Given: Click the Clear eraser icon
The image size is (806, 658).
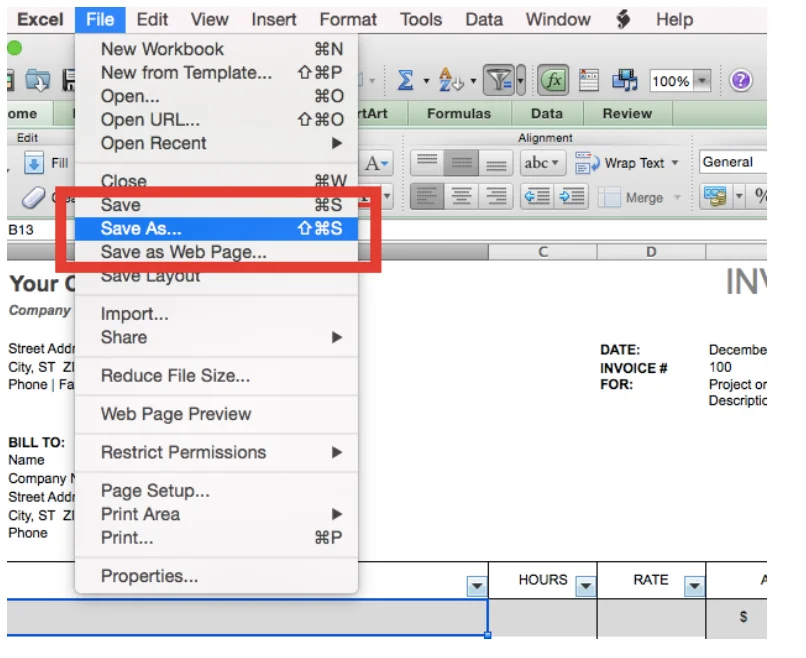Looking at the screenshot, I should [x=34, y=198].
